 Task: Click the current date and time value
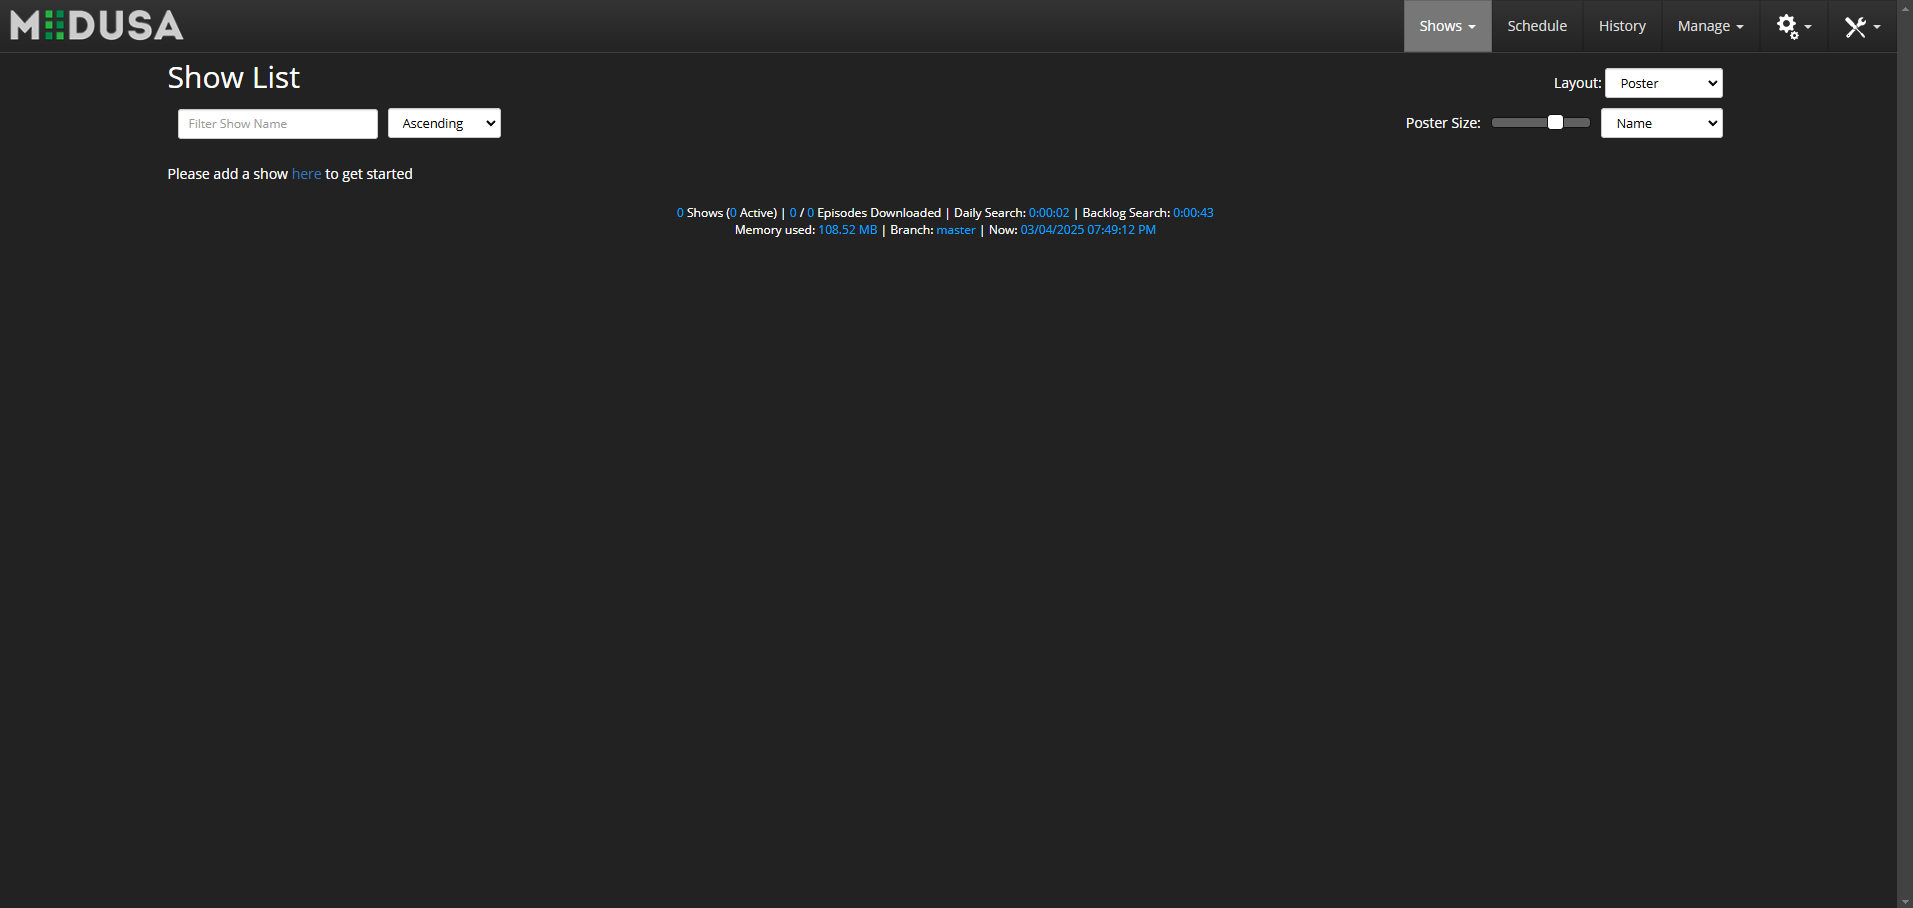(x=1087, y=230)
